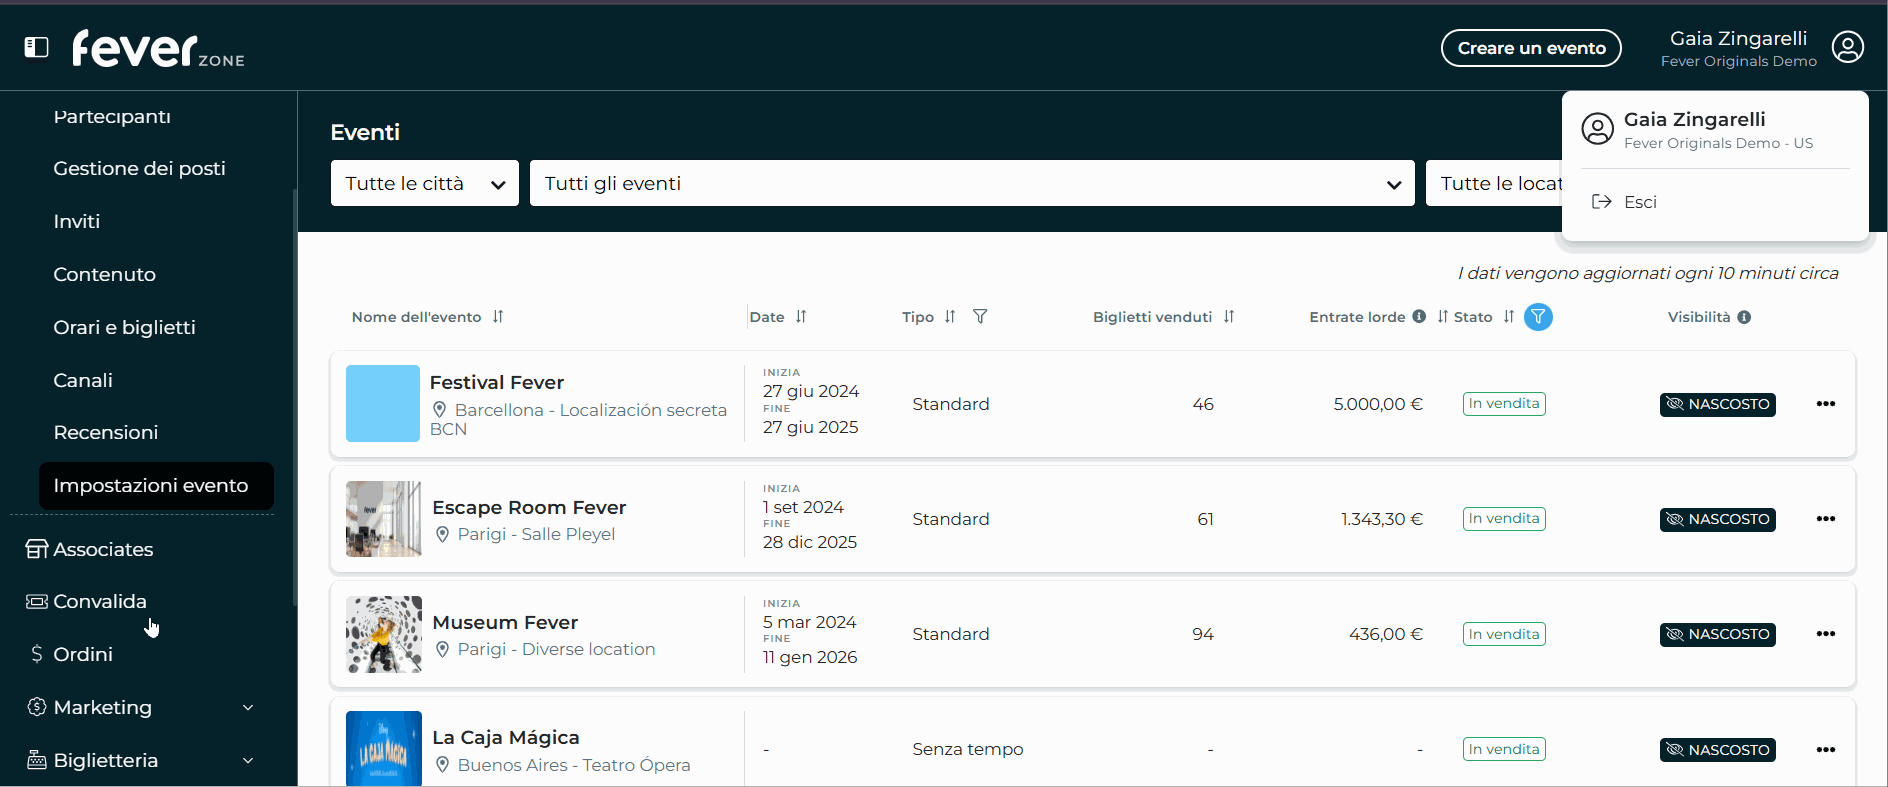Collapse the sidebar panel icon
The height and width of the screenshot is (787, 1888).
pos(36,47)
